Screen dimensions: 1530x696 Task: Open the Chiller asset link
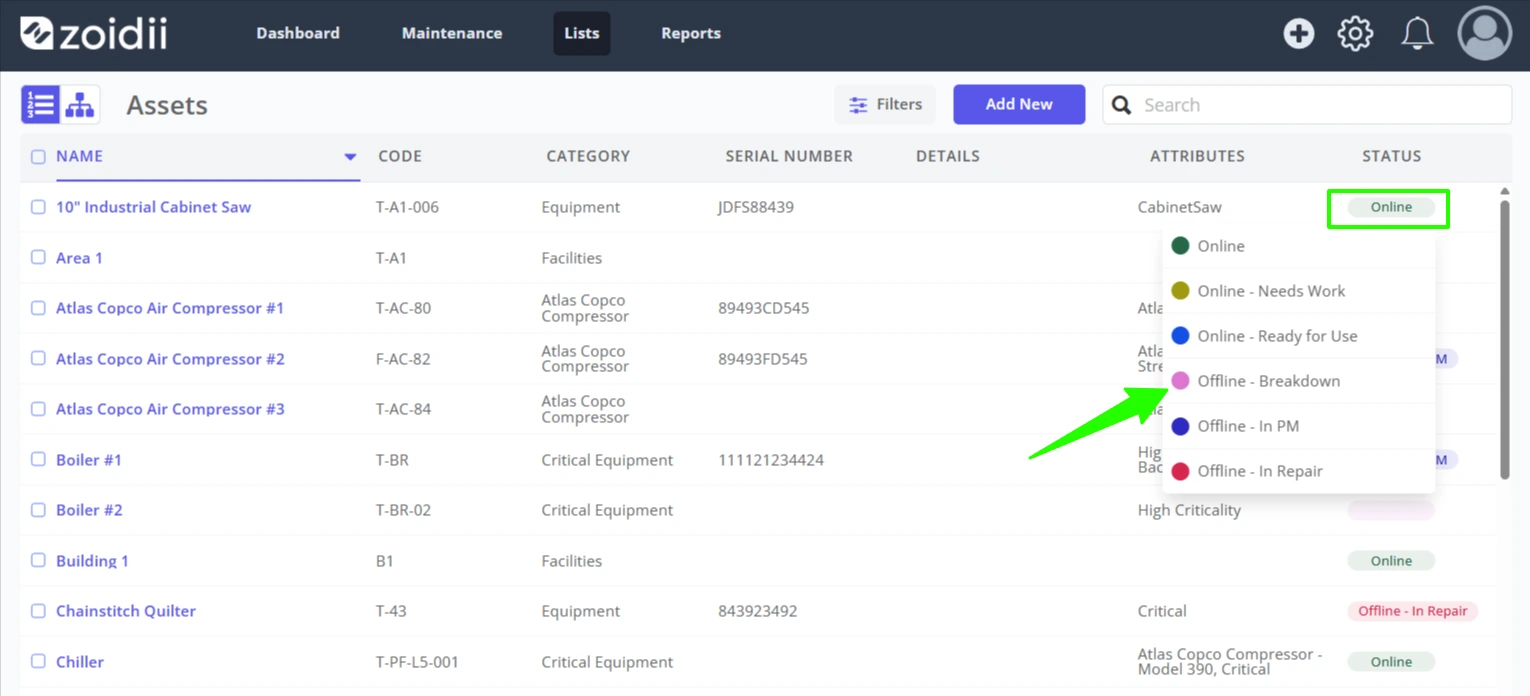pos(80,662)
